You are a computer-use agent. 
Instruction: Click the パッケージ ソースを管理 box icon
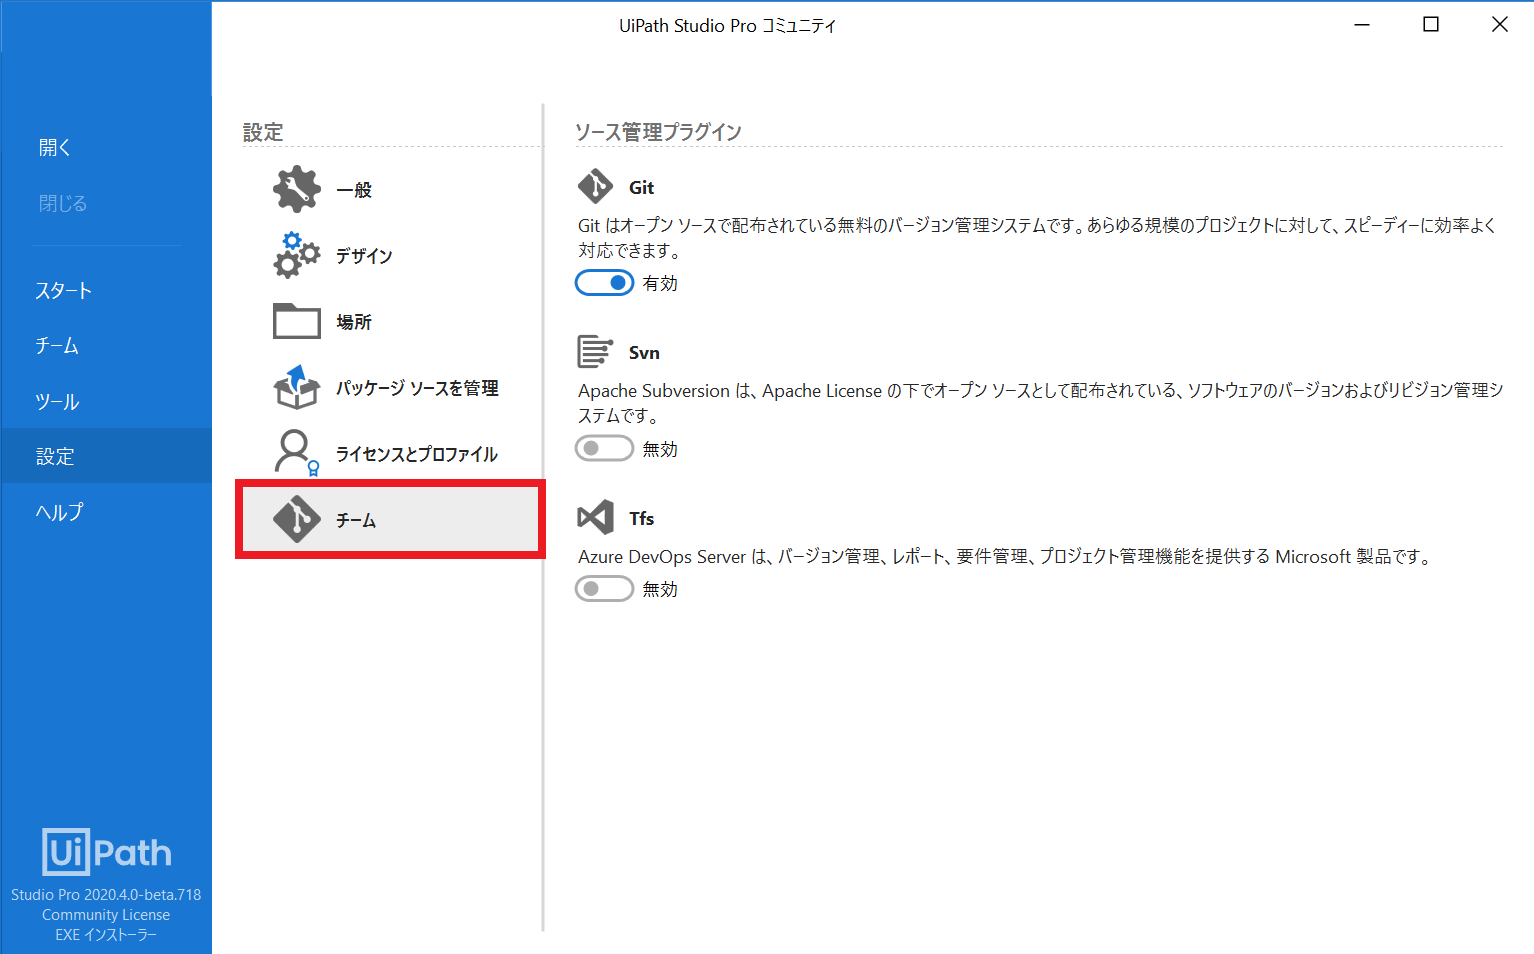(x=297, y=387)
